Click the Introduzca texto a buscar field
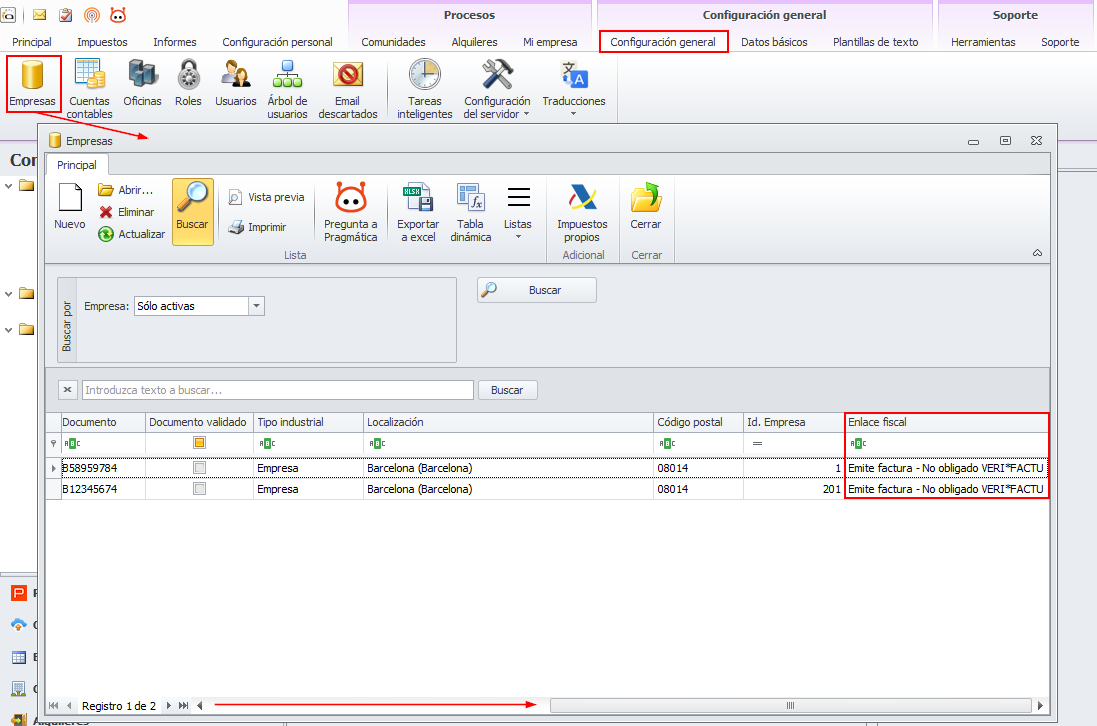Screen dimensions: 1097x726 278,390
